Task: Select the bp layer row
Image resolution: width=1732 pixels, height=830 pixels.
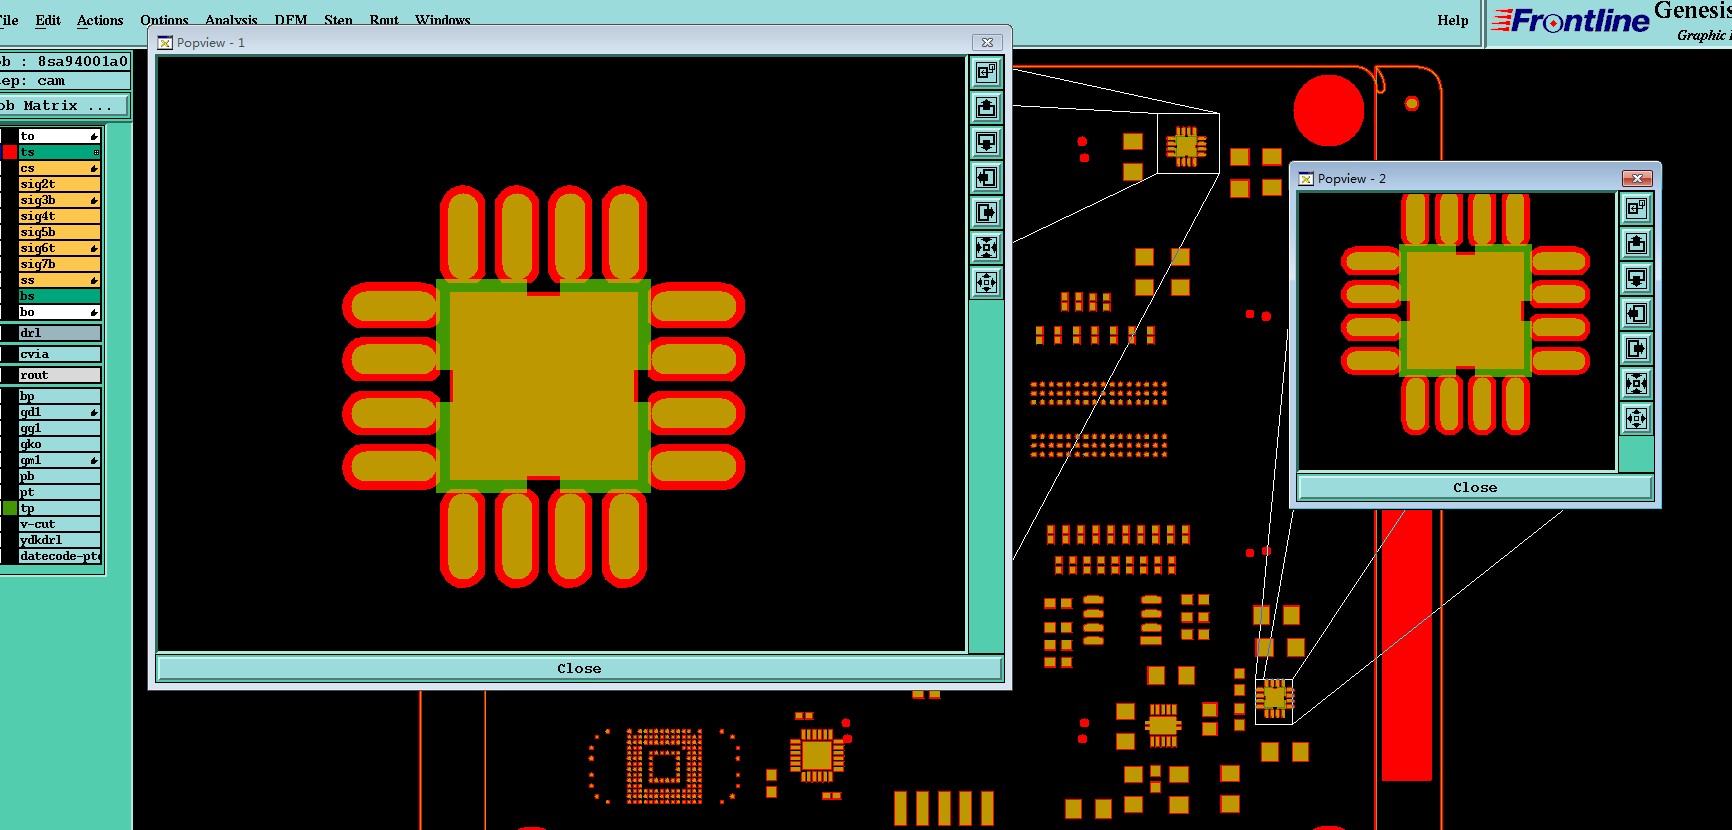Action: click(x=60, y=396)
